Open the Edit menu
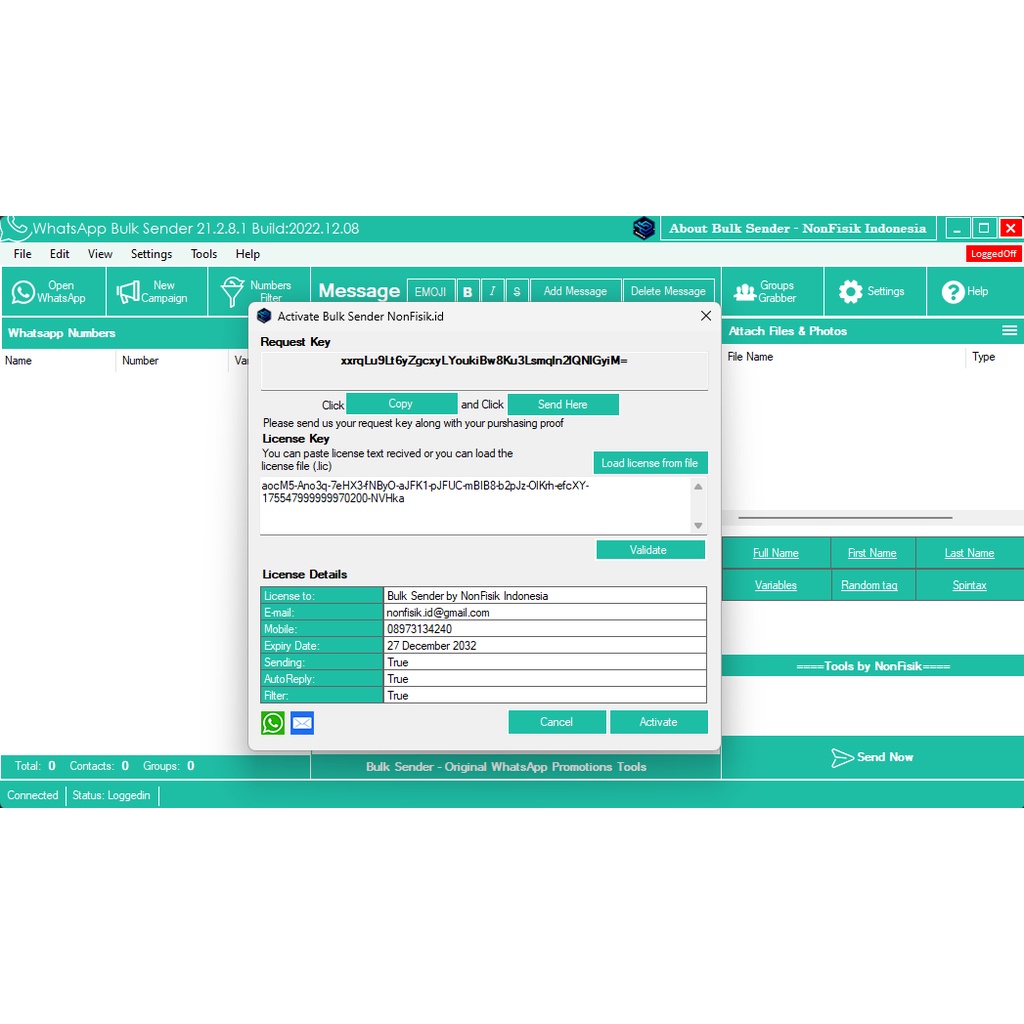 [x=59, y=254]
